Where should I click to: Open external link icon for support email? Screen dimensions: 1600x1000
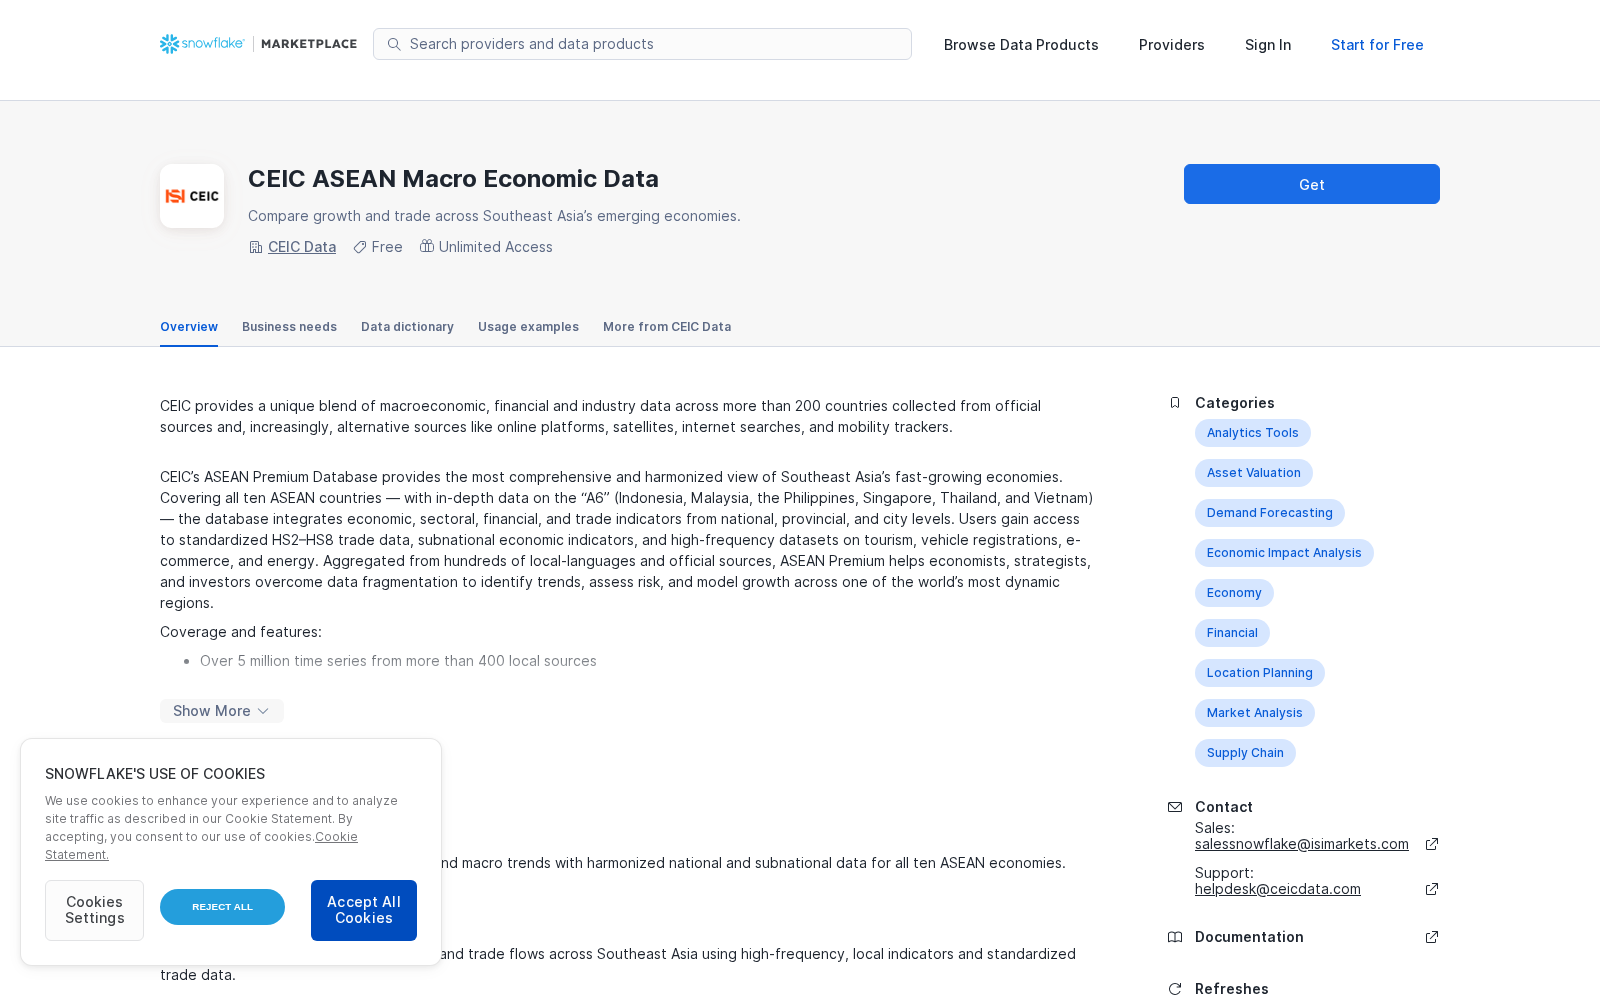click(x=1432, y=889)
